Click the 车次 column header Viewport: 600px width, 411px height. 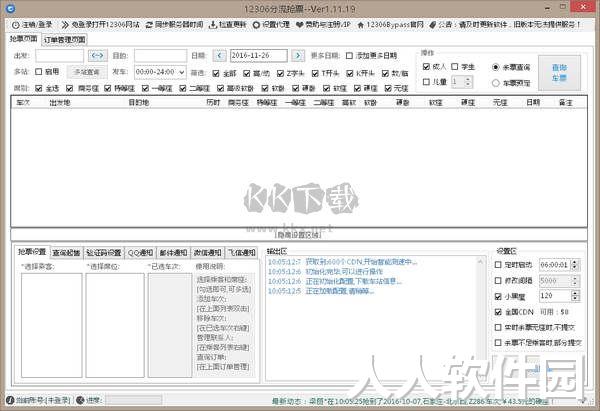coord(23,103)
